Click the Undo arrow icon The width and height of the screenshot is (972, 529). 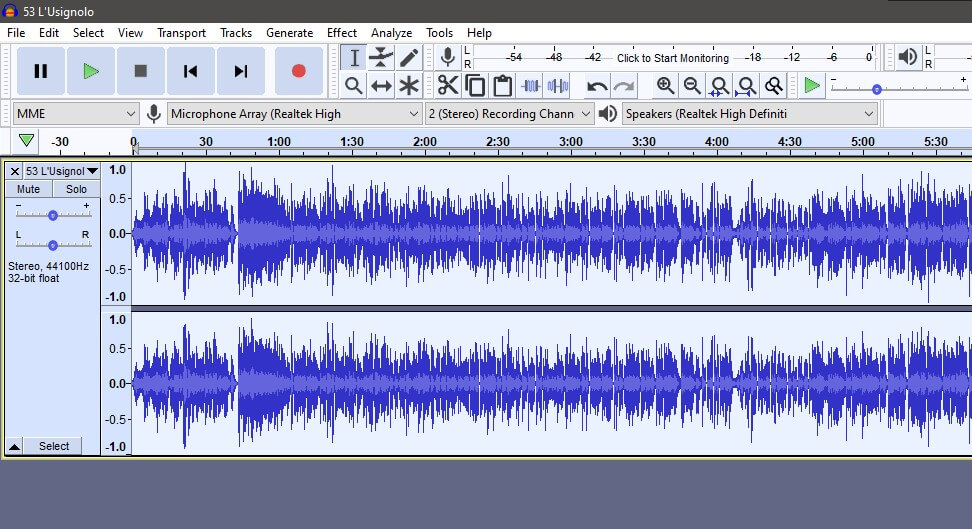tap(597, 86)
